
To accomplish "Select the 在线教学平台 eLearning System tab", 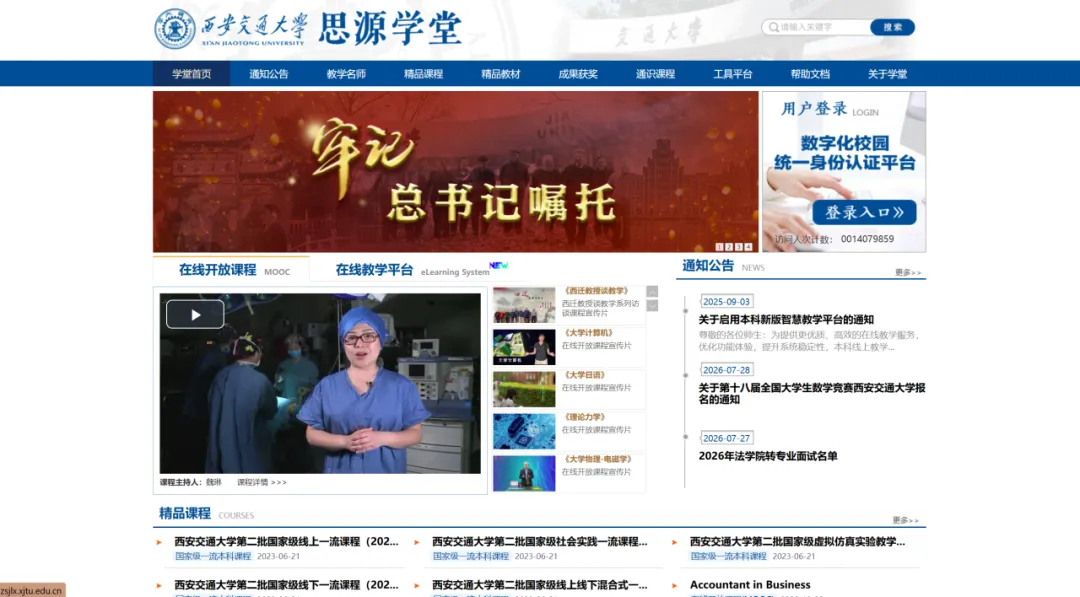I will (x=412, y=270).
